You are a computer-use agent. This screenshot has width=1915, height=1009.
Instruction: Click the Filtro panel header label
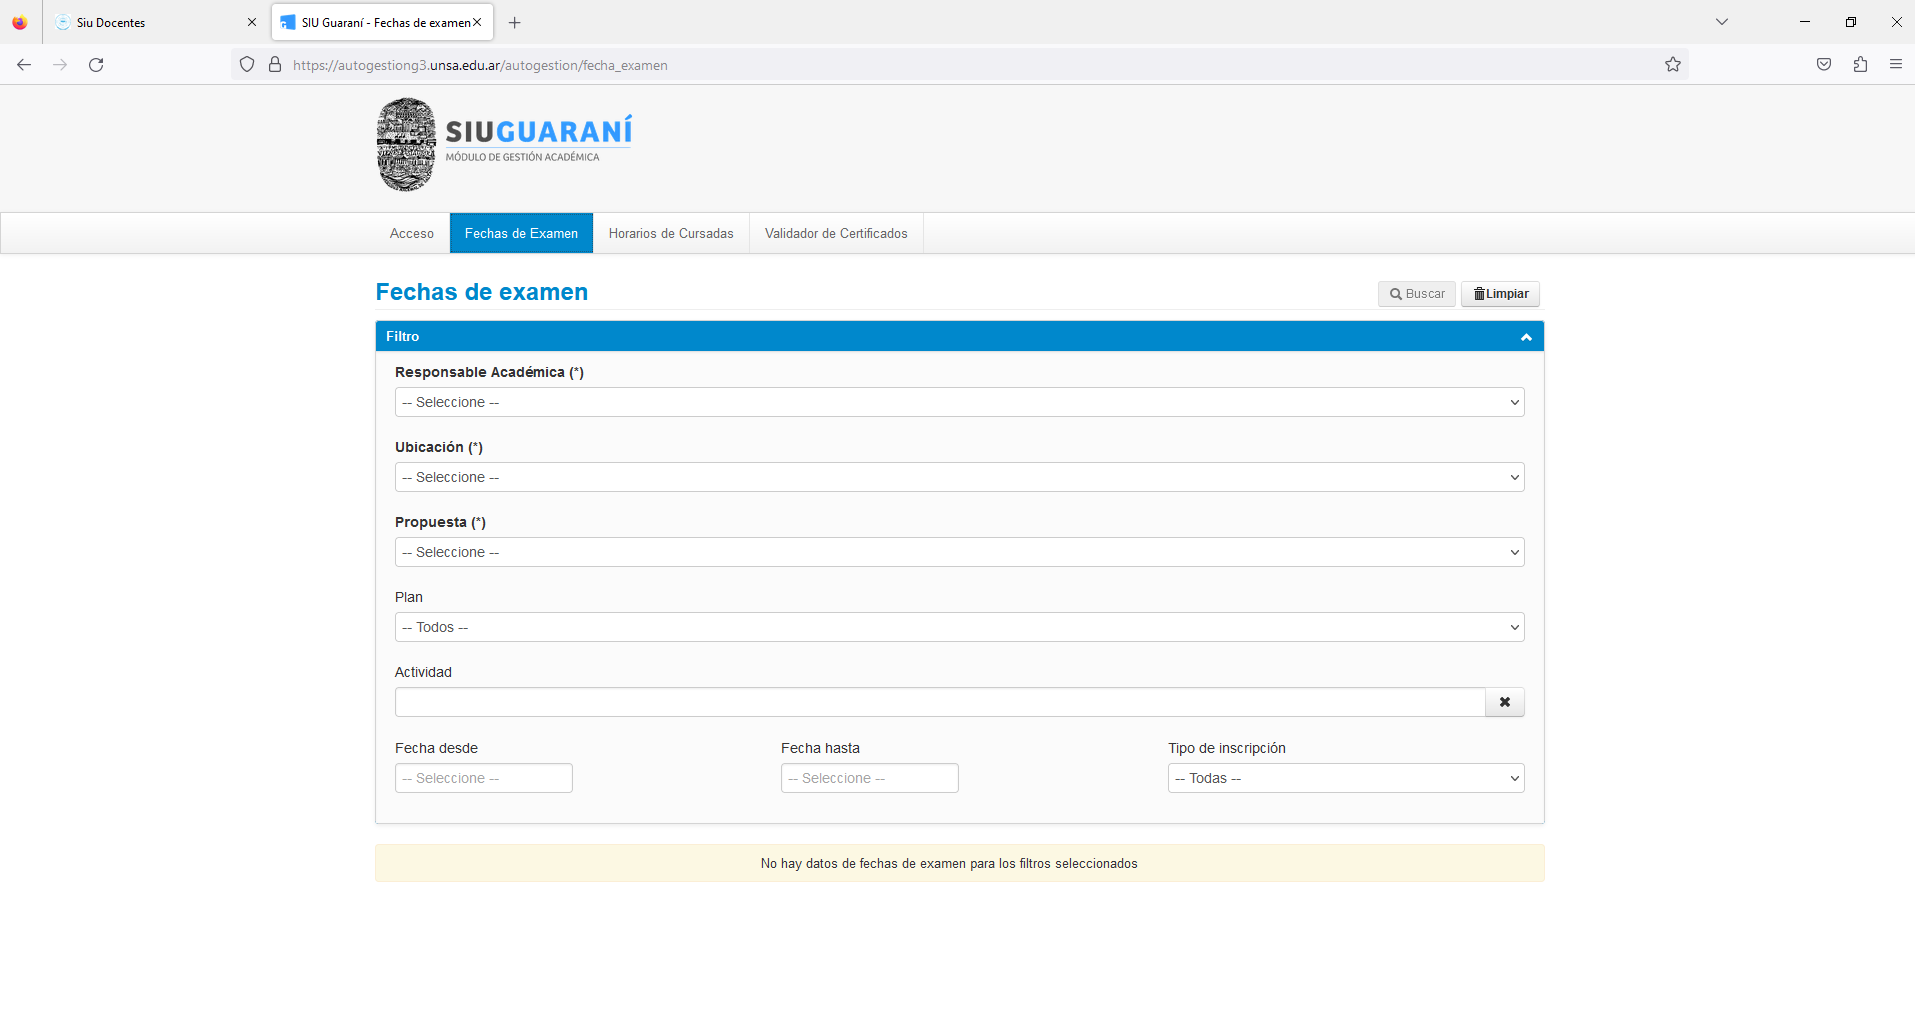[403, 337]
